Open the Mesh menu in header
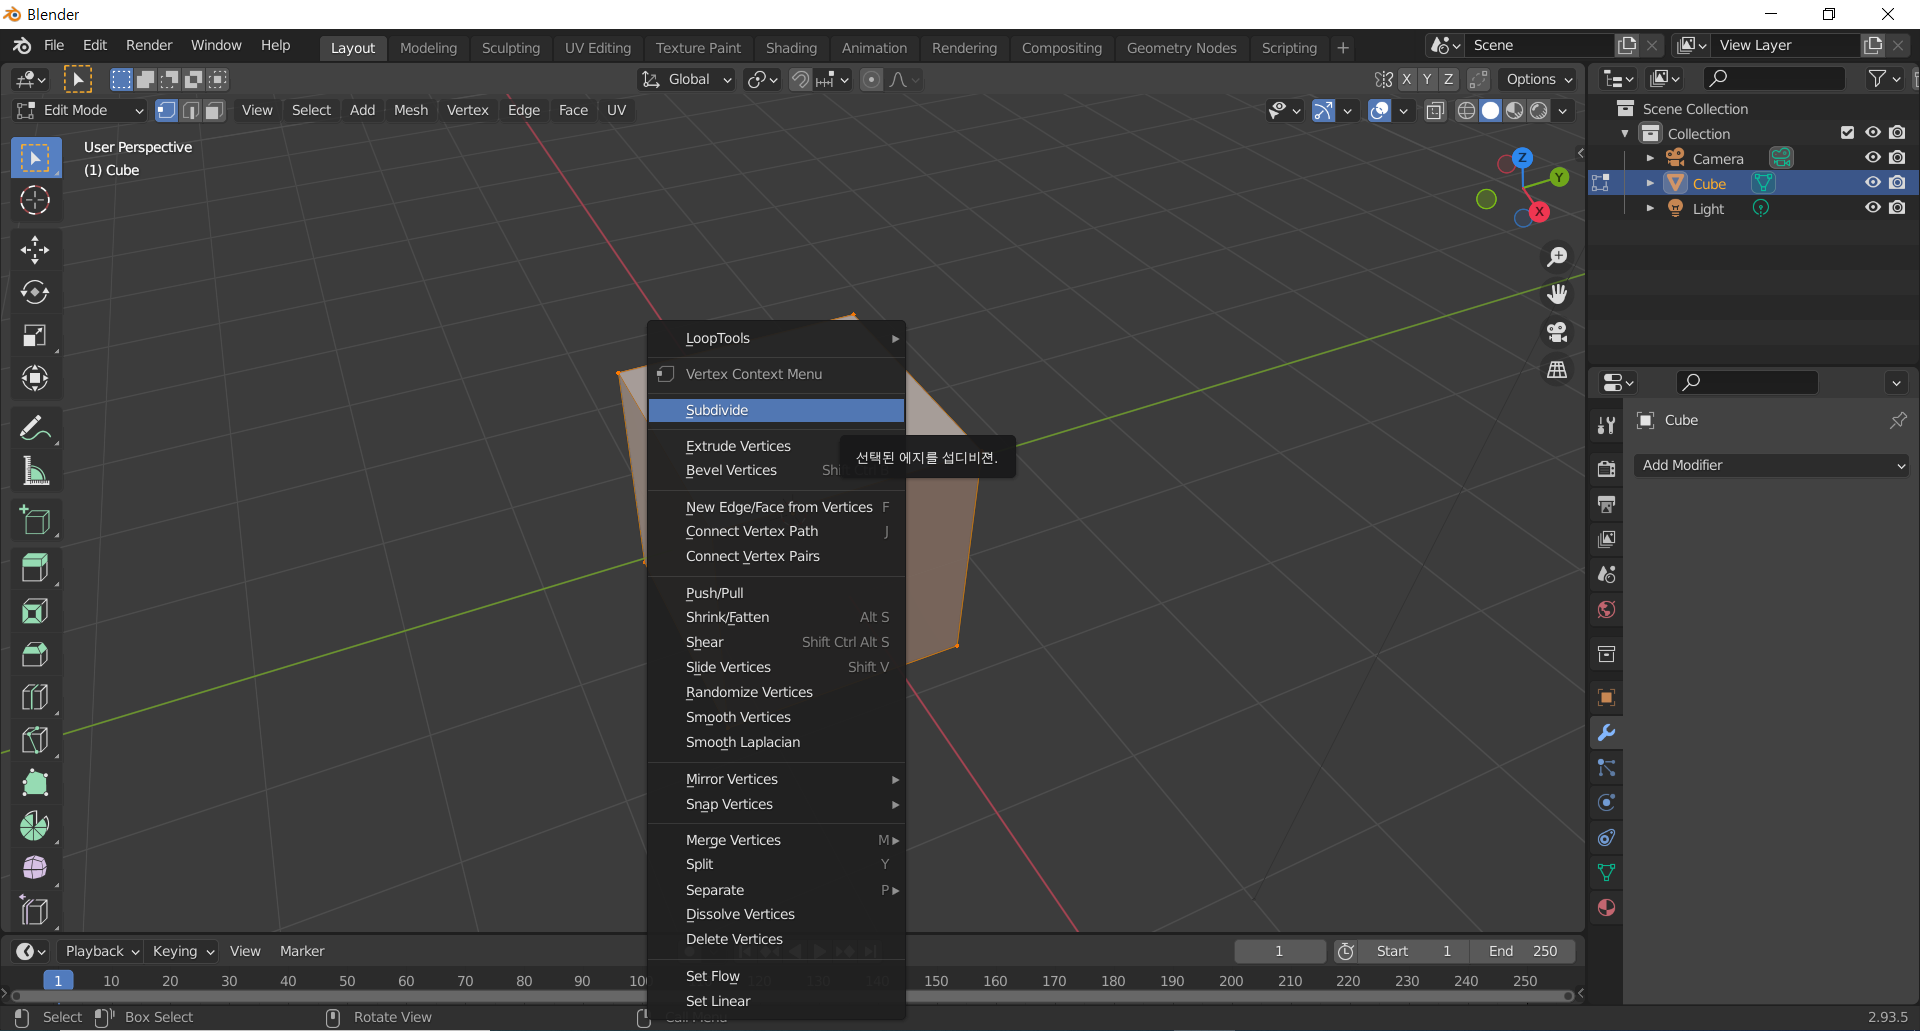This screenshot has width=1920, height=1031. (x=410, y=110)
